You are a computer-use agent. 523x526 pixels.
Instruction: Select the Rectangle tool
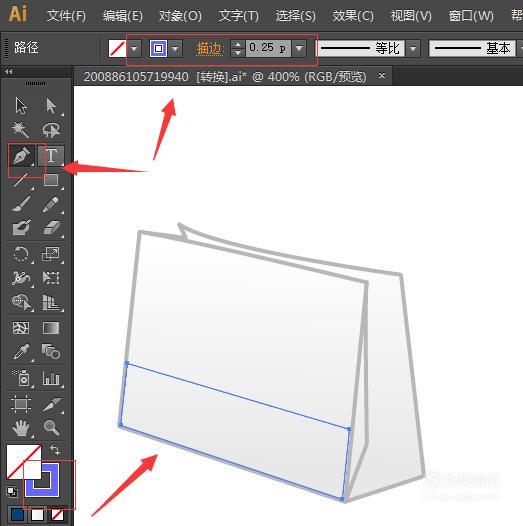point(51,180)
